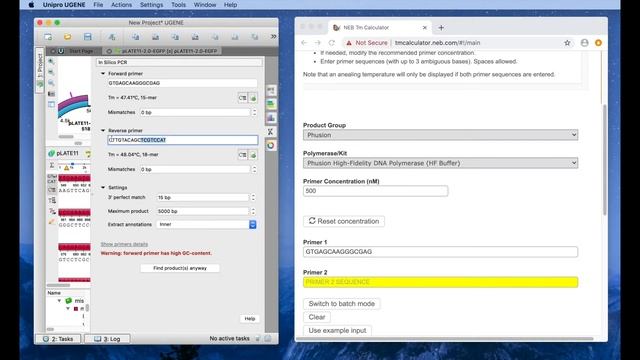Open Chrome profile avatar icon
This screenshot has height=360, width=640.
click(584, 43)
